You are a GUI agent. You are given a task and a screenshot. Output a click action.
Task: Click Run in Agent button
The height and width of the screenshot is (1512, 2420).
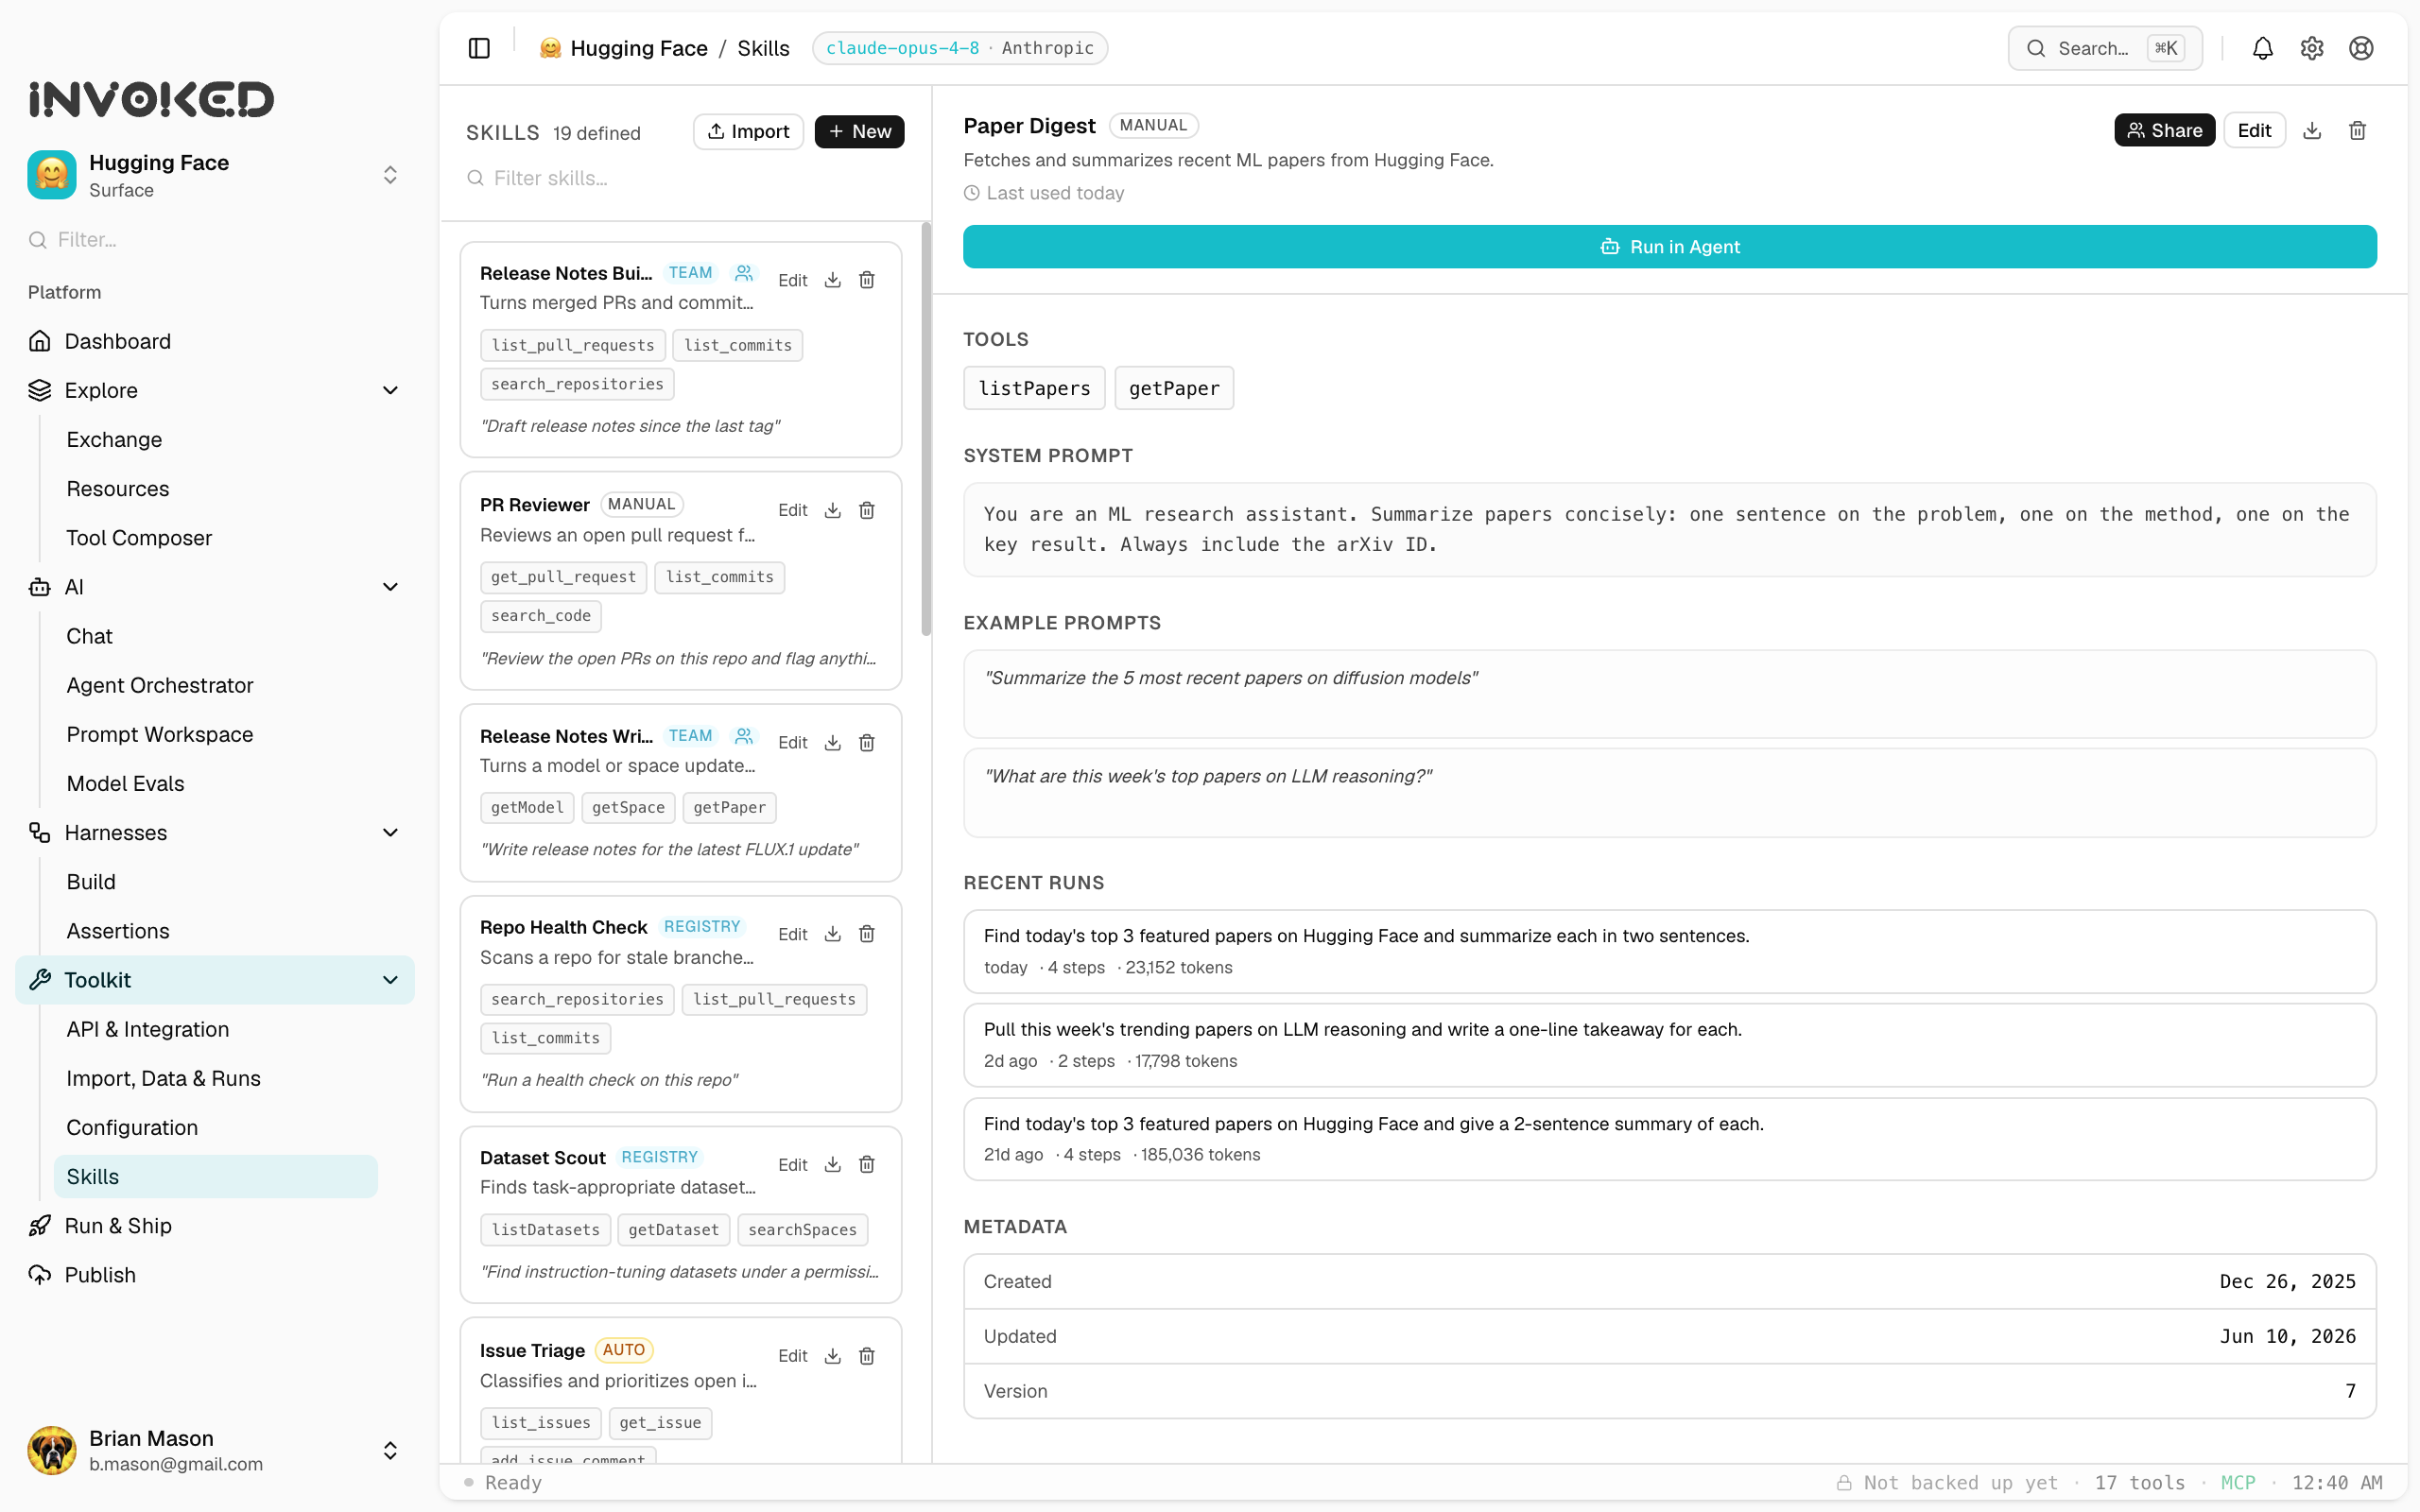point(1669,247)
